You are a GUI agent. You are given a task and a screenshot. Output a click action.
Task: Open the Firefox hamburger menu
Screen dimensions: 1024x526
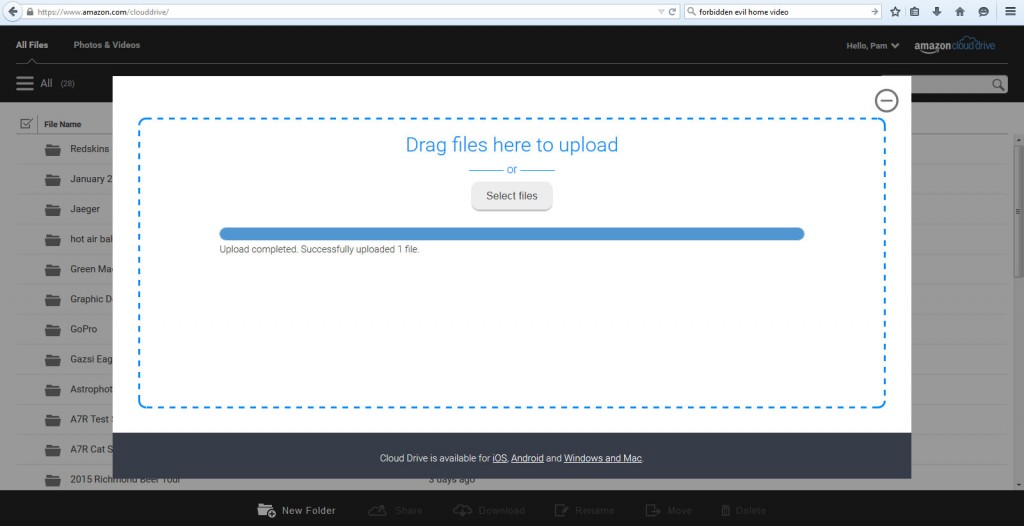[1010, 11]
